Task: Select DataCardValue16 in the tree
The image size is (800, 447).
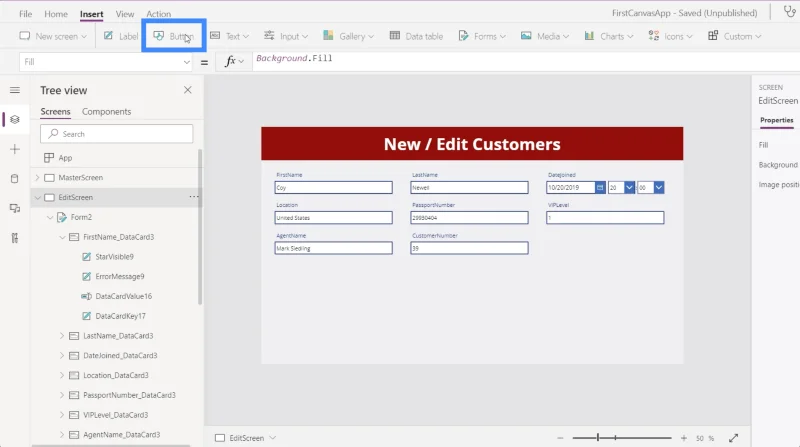Action: (x=123, y=296)
